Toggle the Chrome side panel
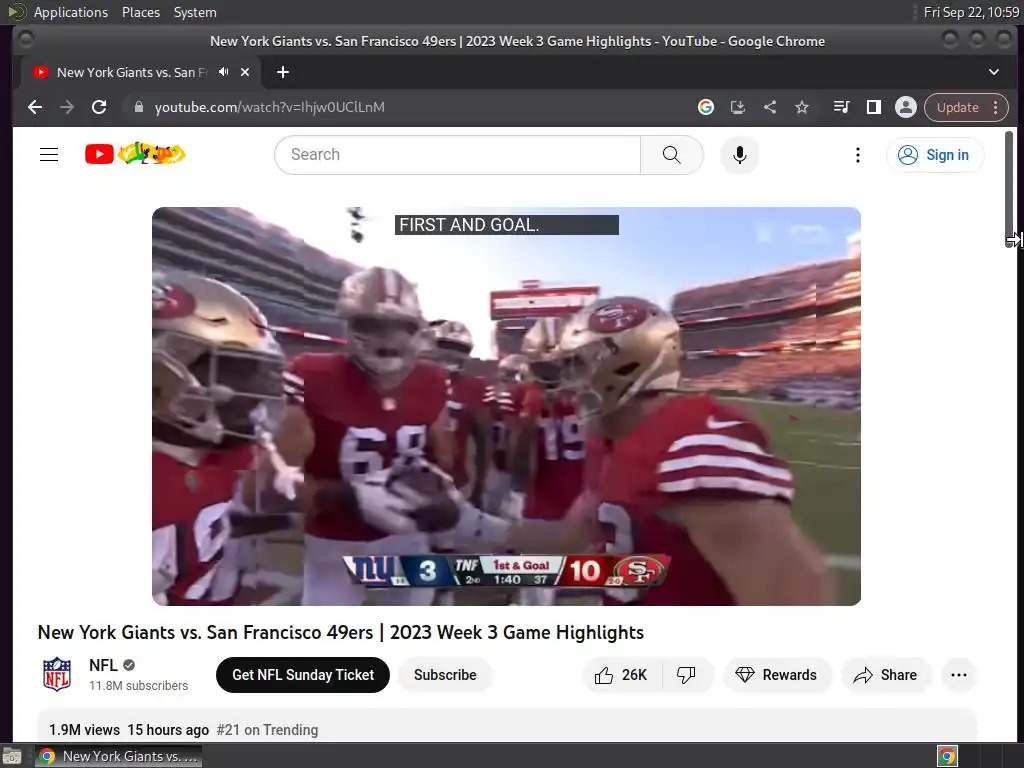The image size is (1024, 768). (x=873, y=107)
